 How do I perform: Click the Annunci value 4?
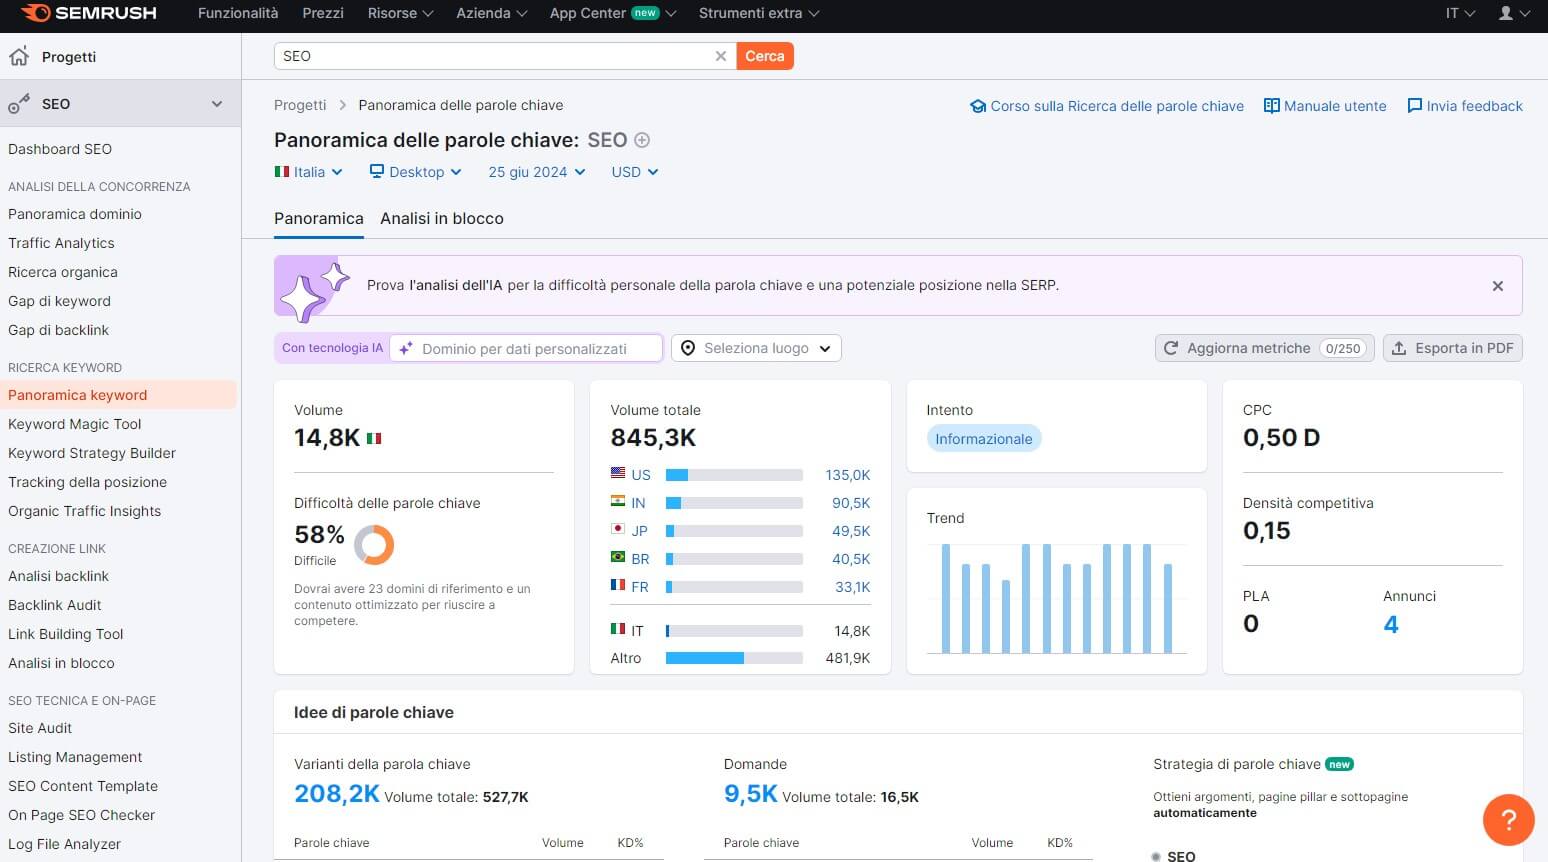pyautogui.click(x=1391, y=625)
